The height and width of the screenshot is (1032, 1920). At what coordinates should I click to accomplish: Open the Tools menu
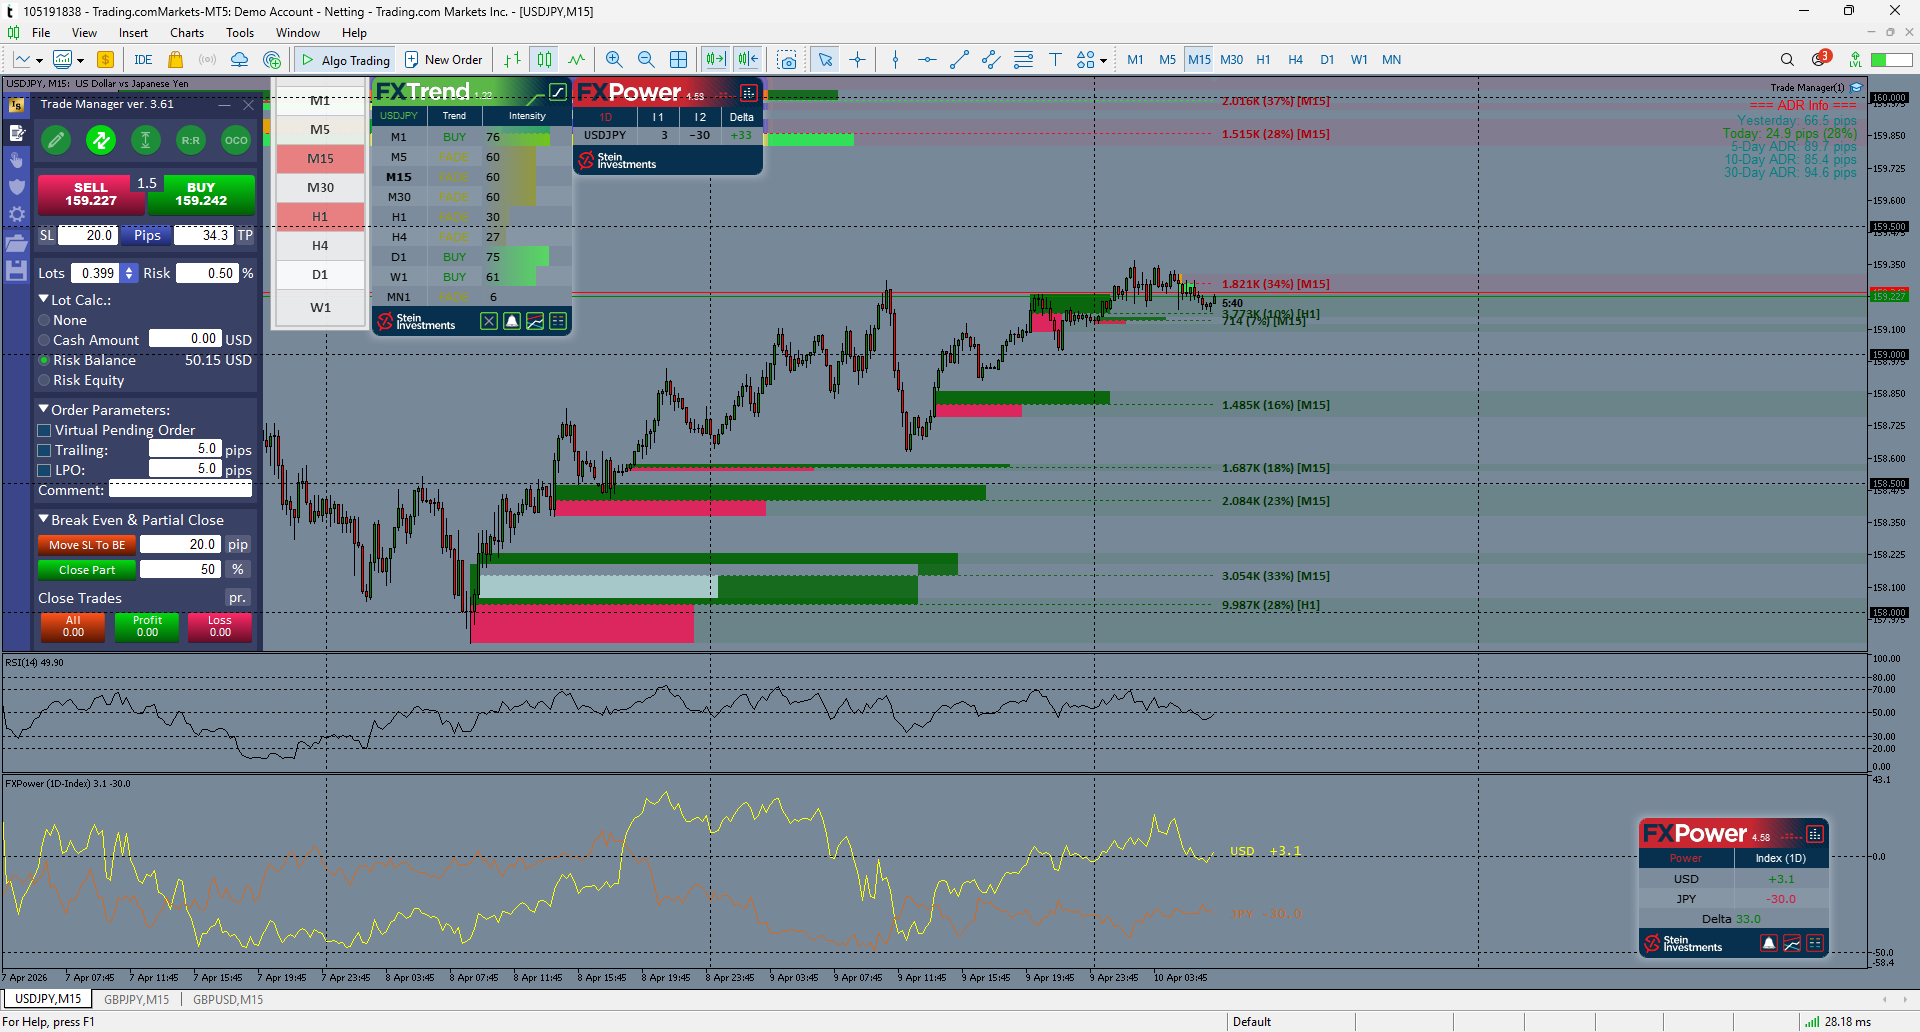[x=240, y=33]
